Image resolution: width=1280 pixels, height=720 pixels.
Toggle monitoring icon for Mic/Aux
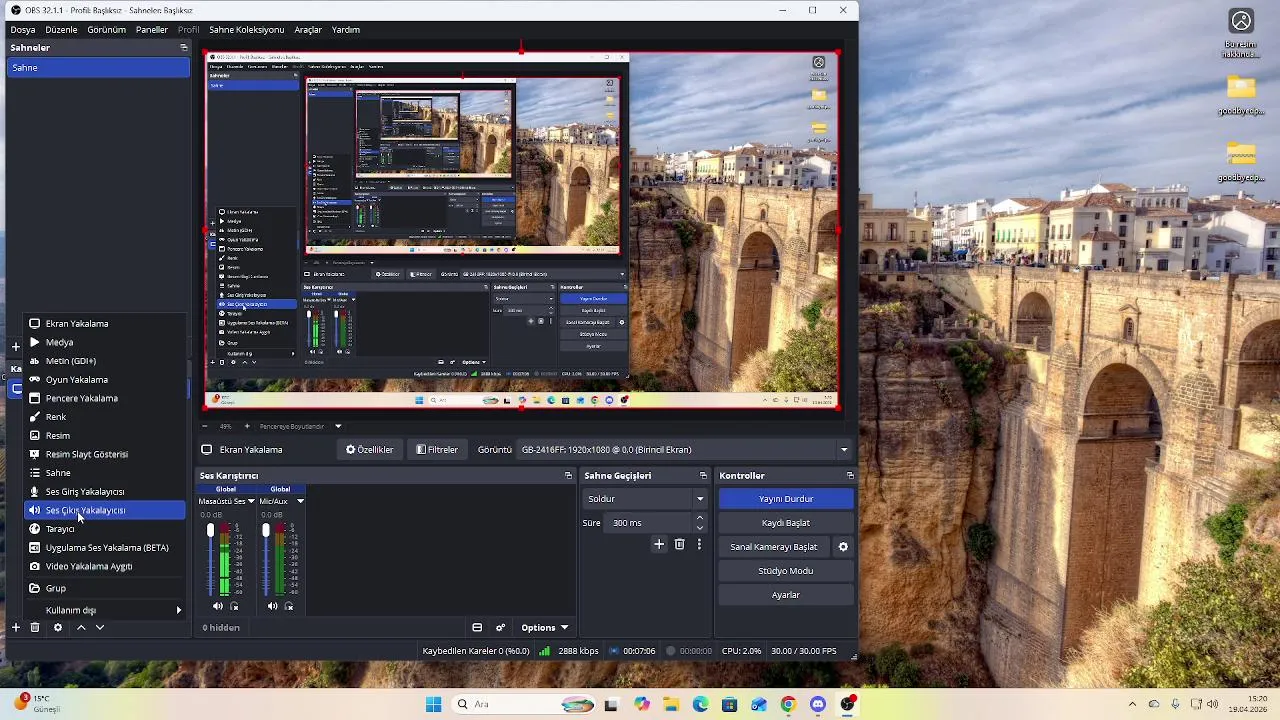coord(289,606)
